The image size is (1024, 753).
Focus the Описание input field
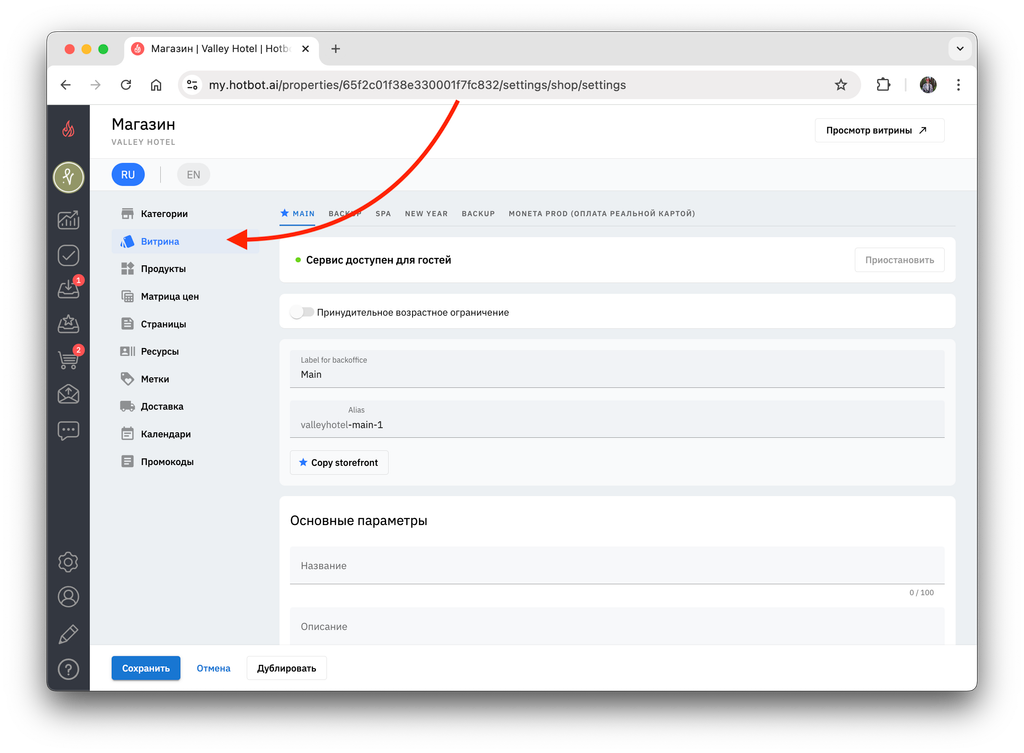pyautogui.click(x=617, y=626)
